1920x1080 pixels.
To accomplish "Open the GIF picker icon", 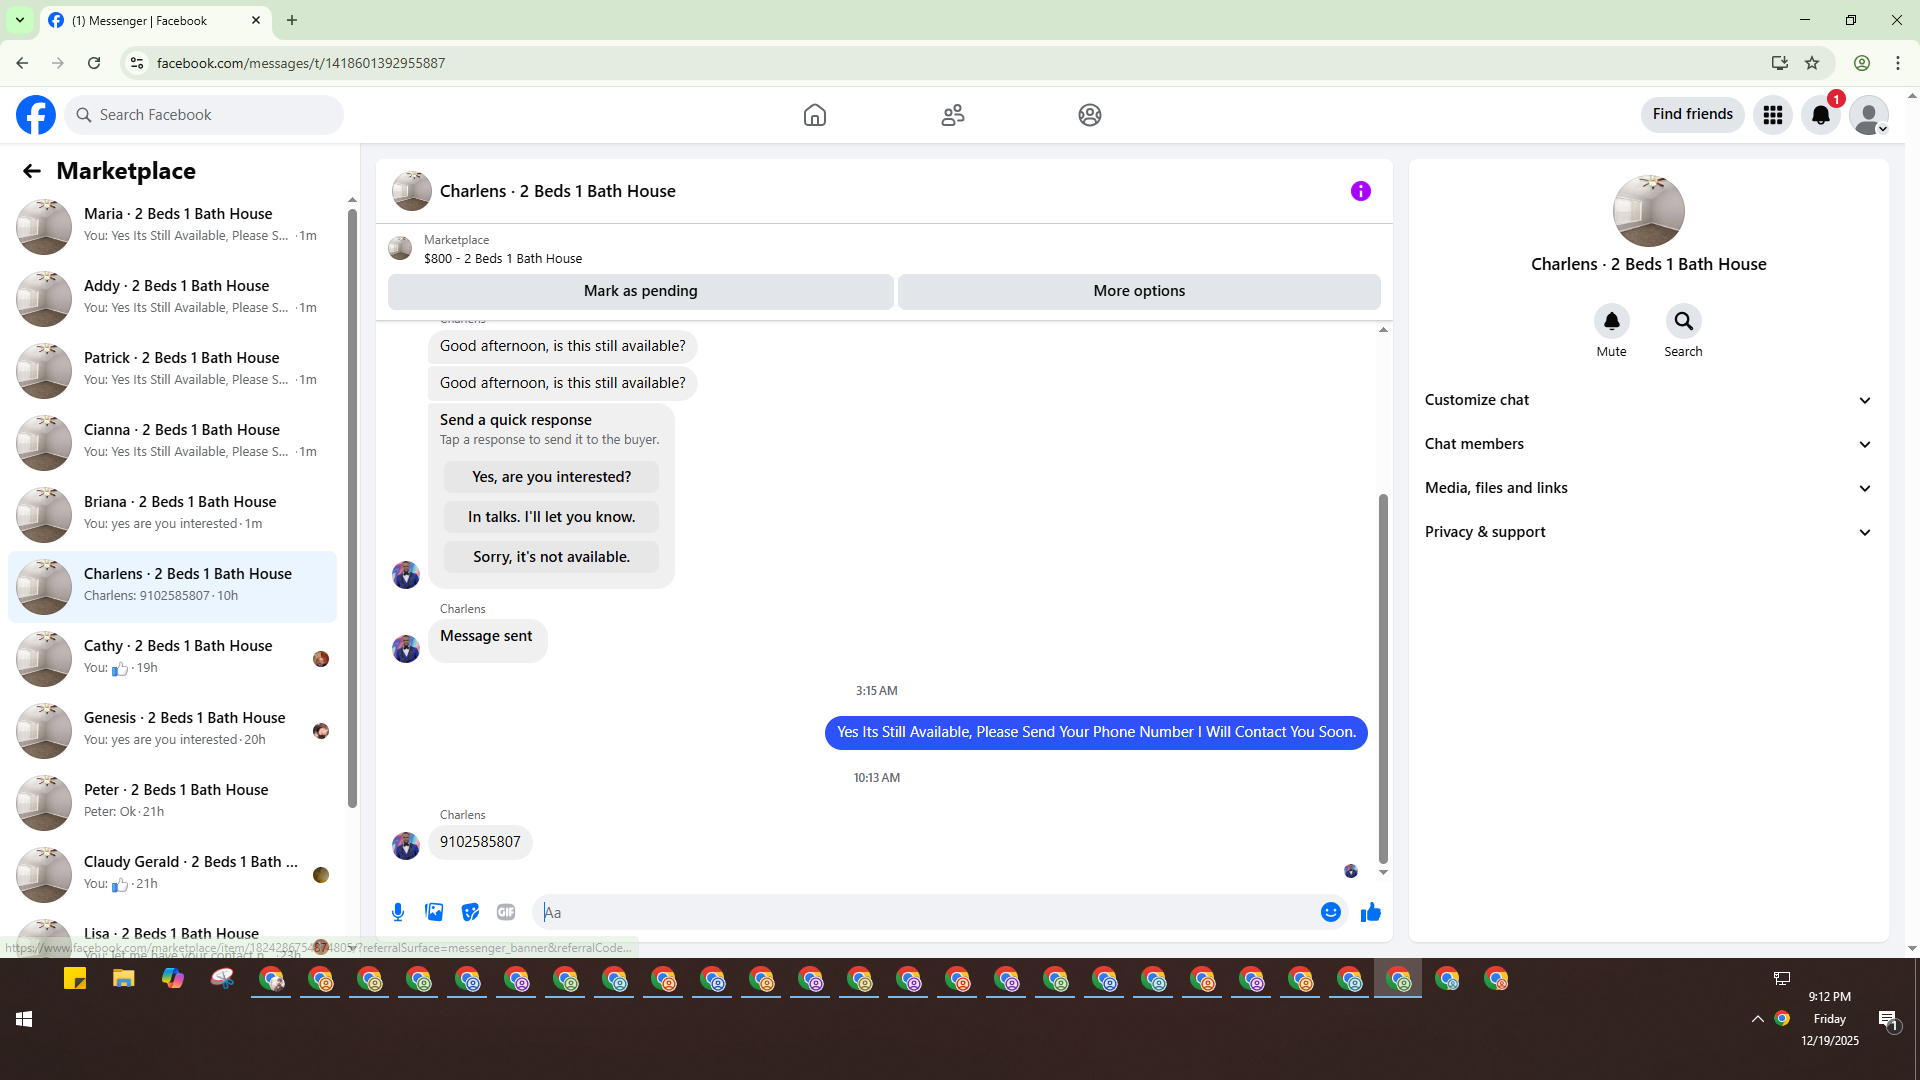I will pos(506,912).
